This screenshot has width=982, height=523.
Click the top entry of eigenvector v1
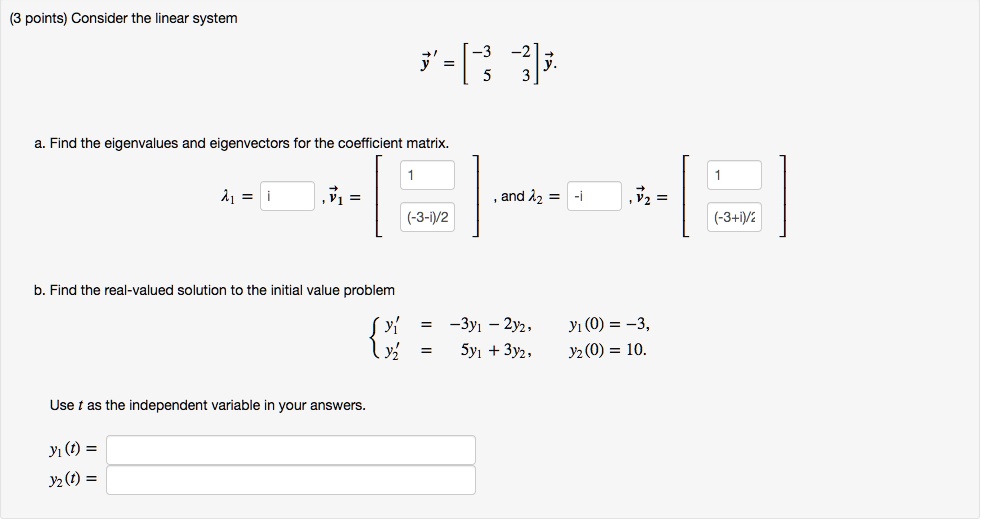(x=428, y=176)
